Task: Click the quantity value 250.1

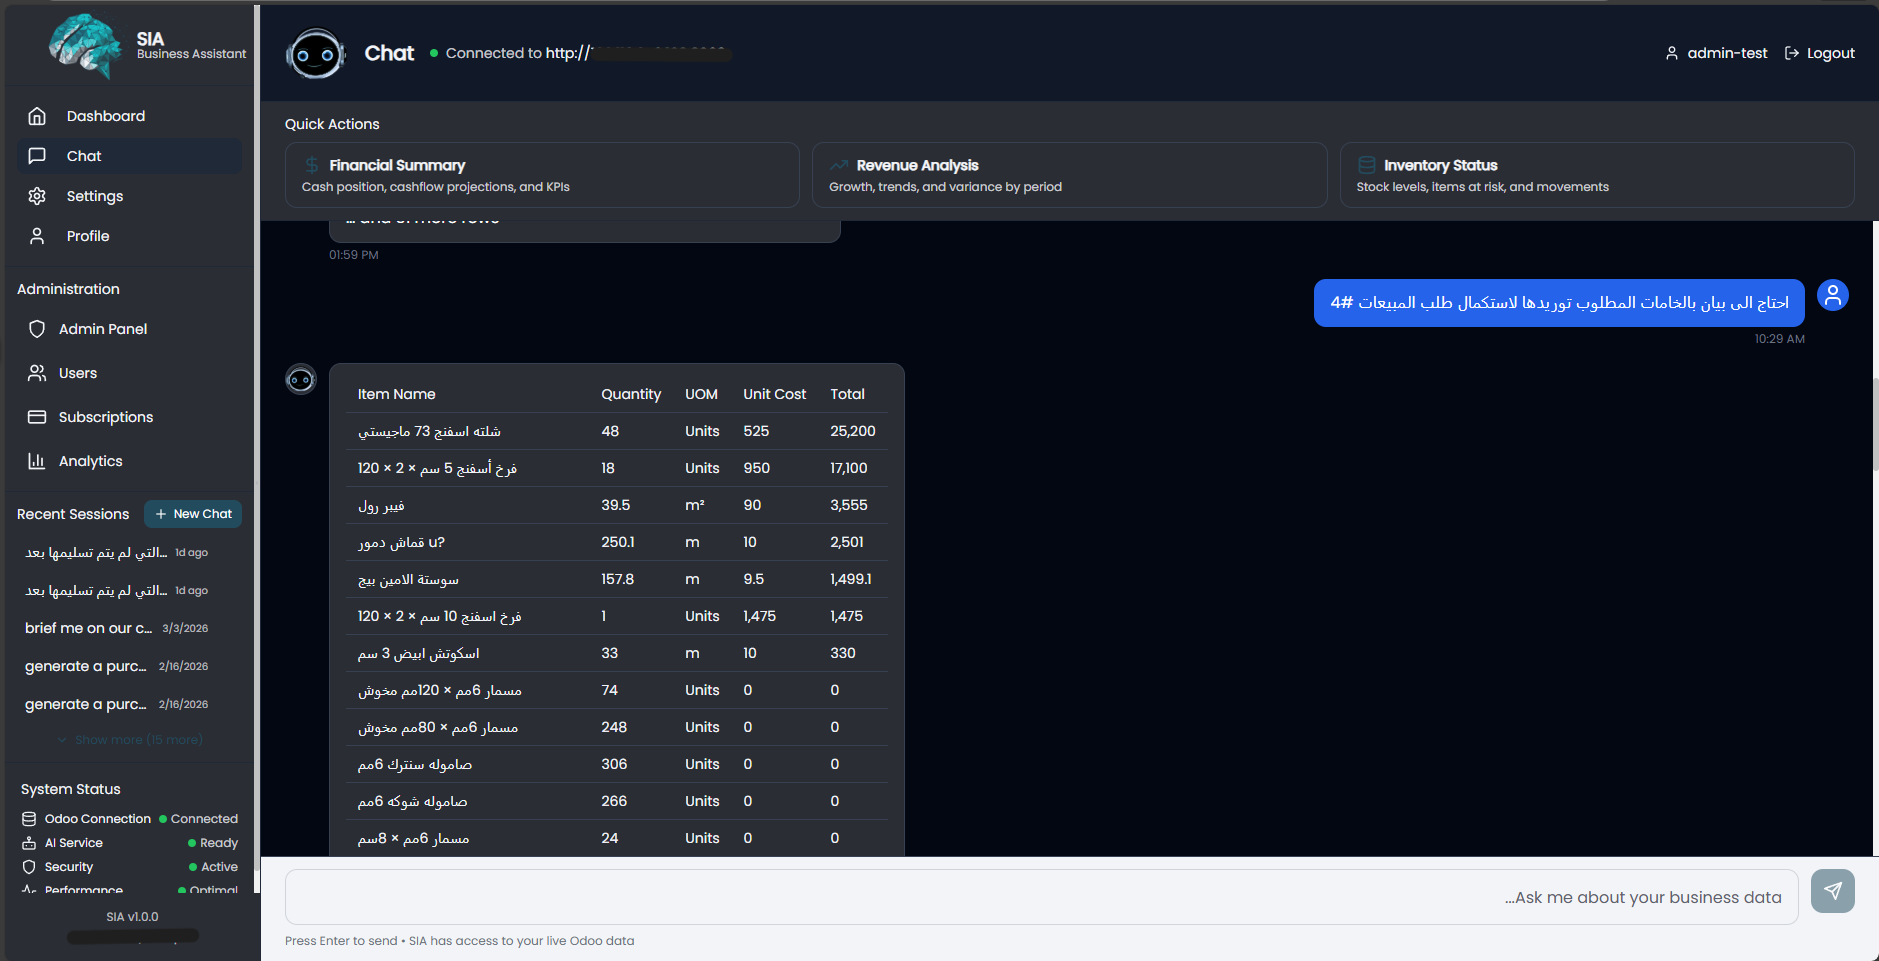Action: coord(618,542)
